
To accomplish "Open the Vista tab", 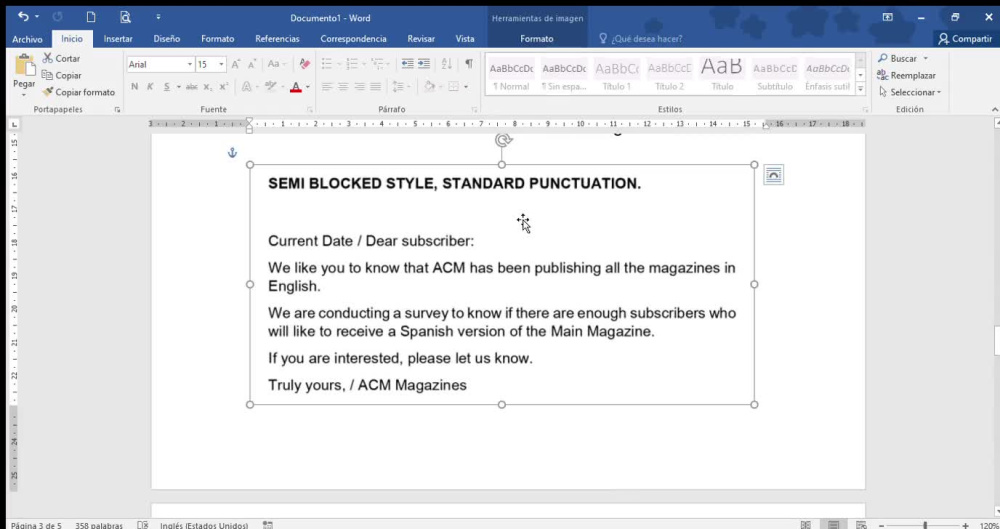I will pyautogui.click(x=465, y=39).
